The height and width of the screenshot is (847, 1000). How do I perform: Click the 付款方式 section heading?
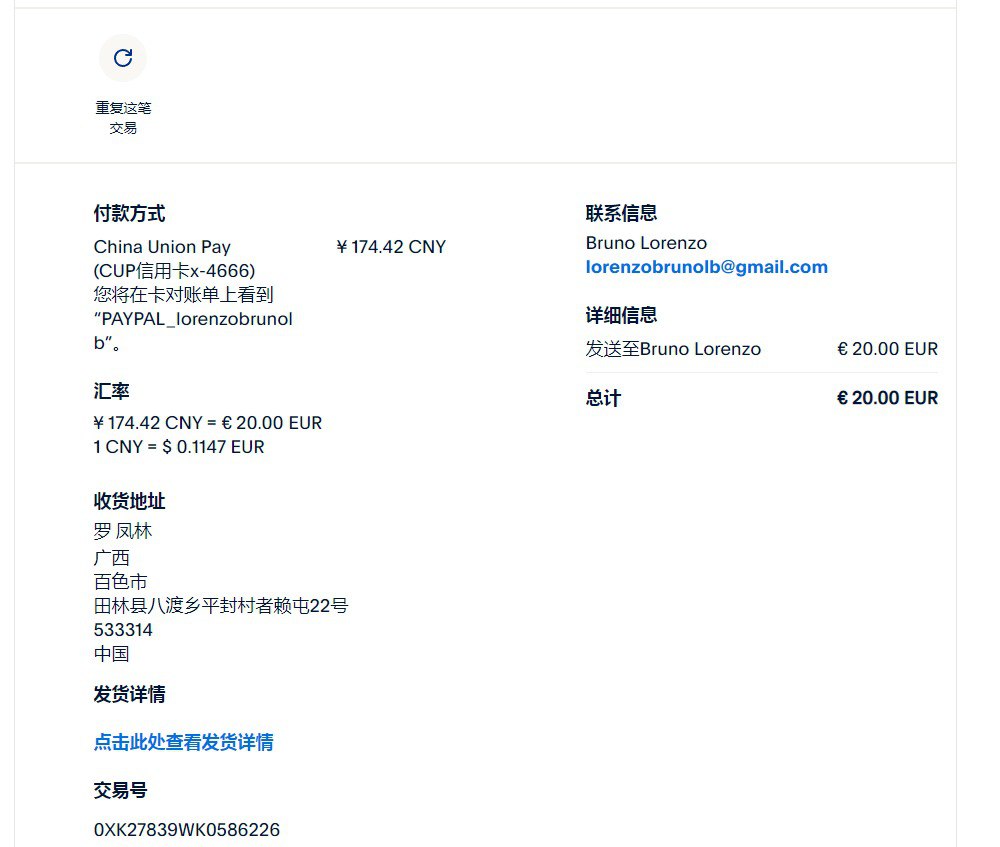point(129,213)
